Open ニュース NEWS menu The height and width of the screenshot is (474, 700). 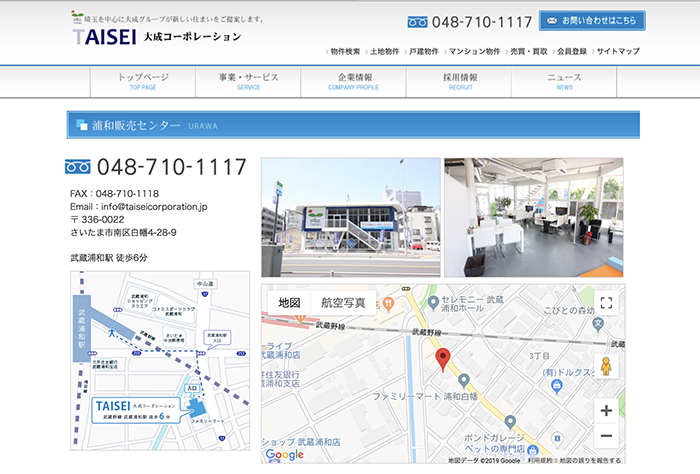(x=564, y=82)
